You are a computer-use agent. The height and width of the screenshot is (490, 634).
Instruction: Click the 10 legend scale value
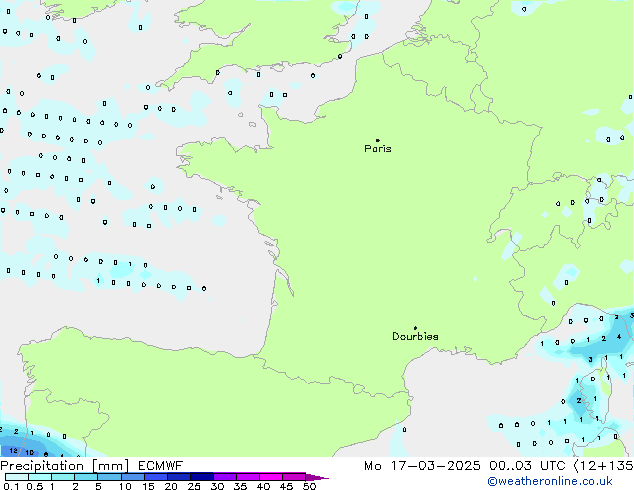[x=125, y=486]
